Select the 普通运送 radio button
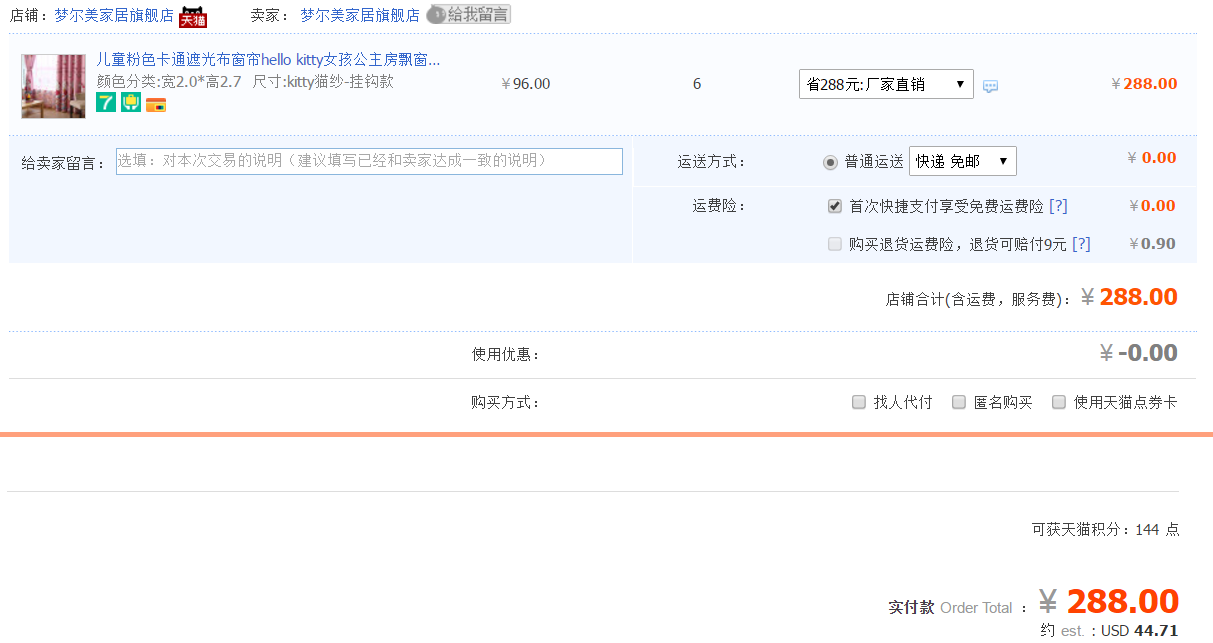This screenshot has width=1213, height=643. pos(830,162)
